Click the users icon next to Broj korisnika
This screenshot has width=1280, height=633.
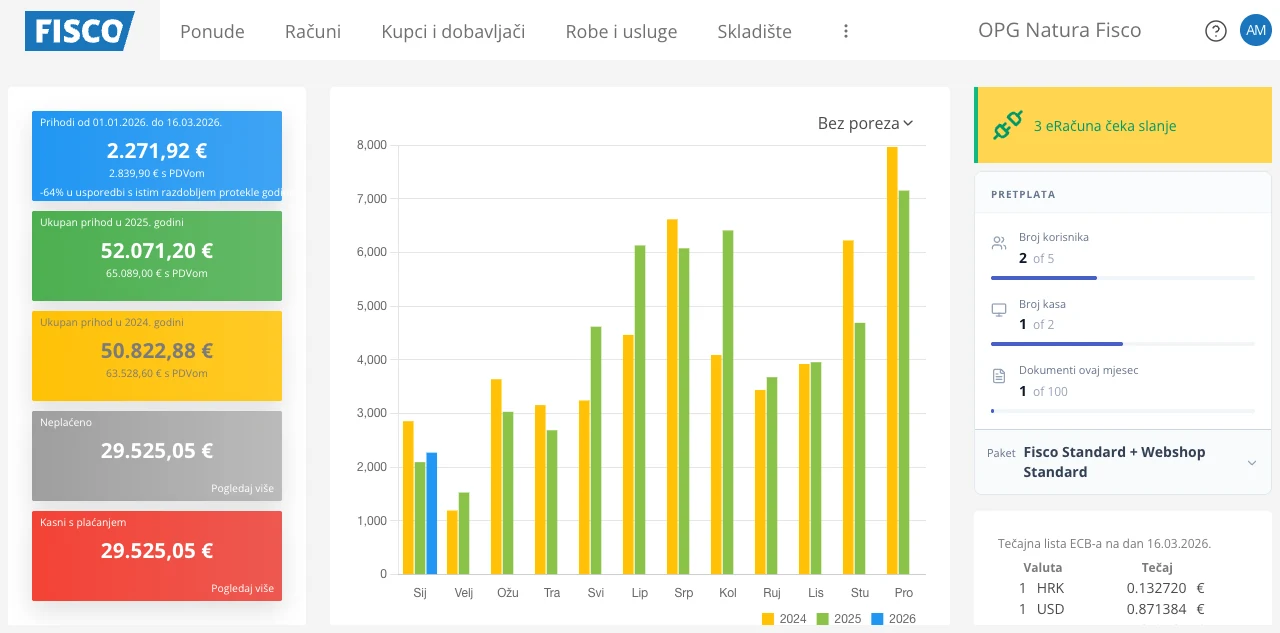point(998,242)
